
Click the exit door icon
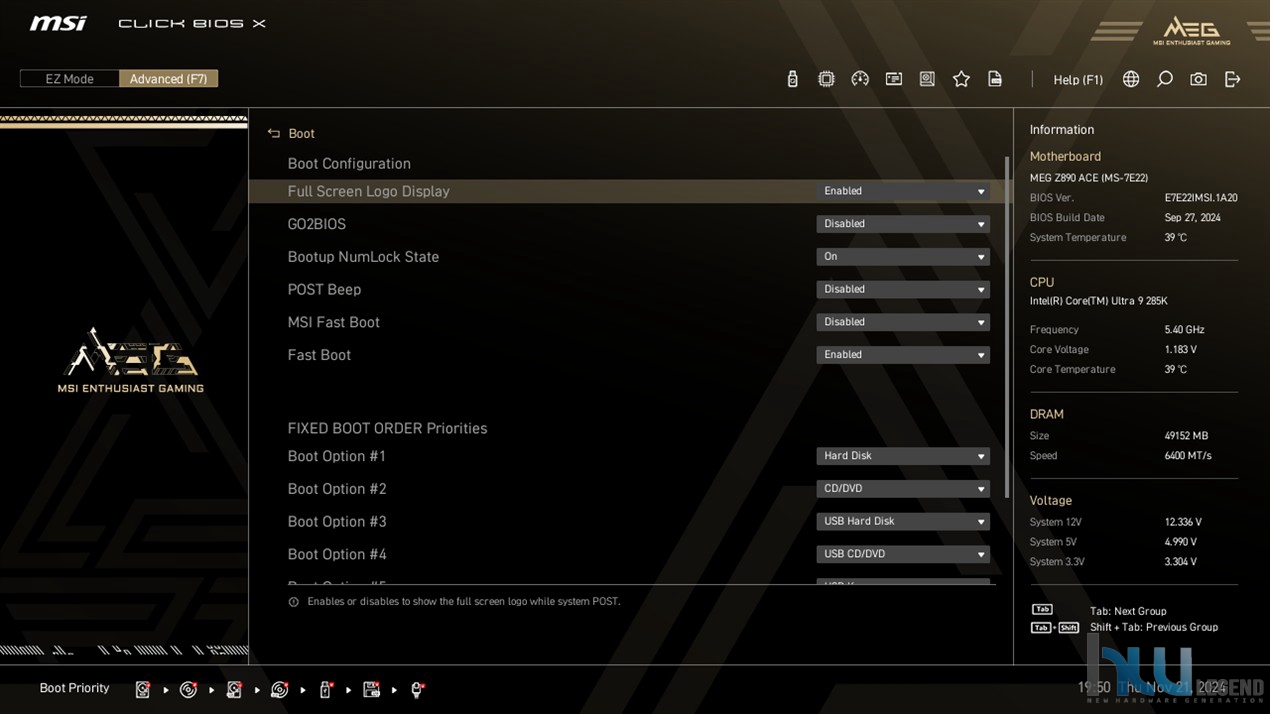point(1232,79)
